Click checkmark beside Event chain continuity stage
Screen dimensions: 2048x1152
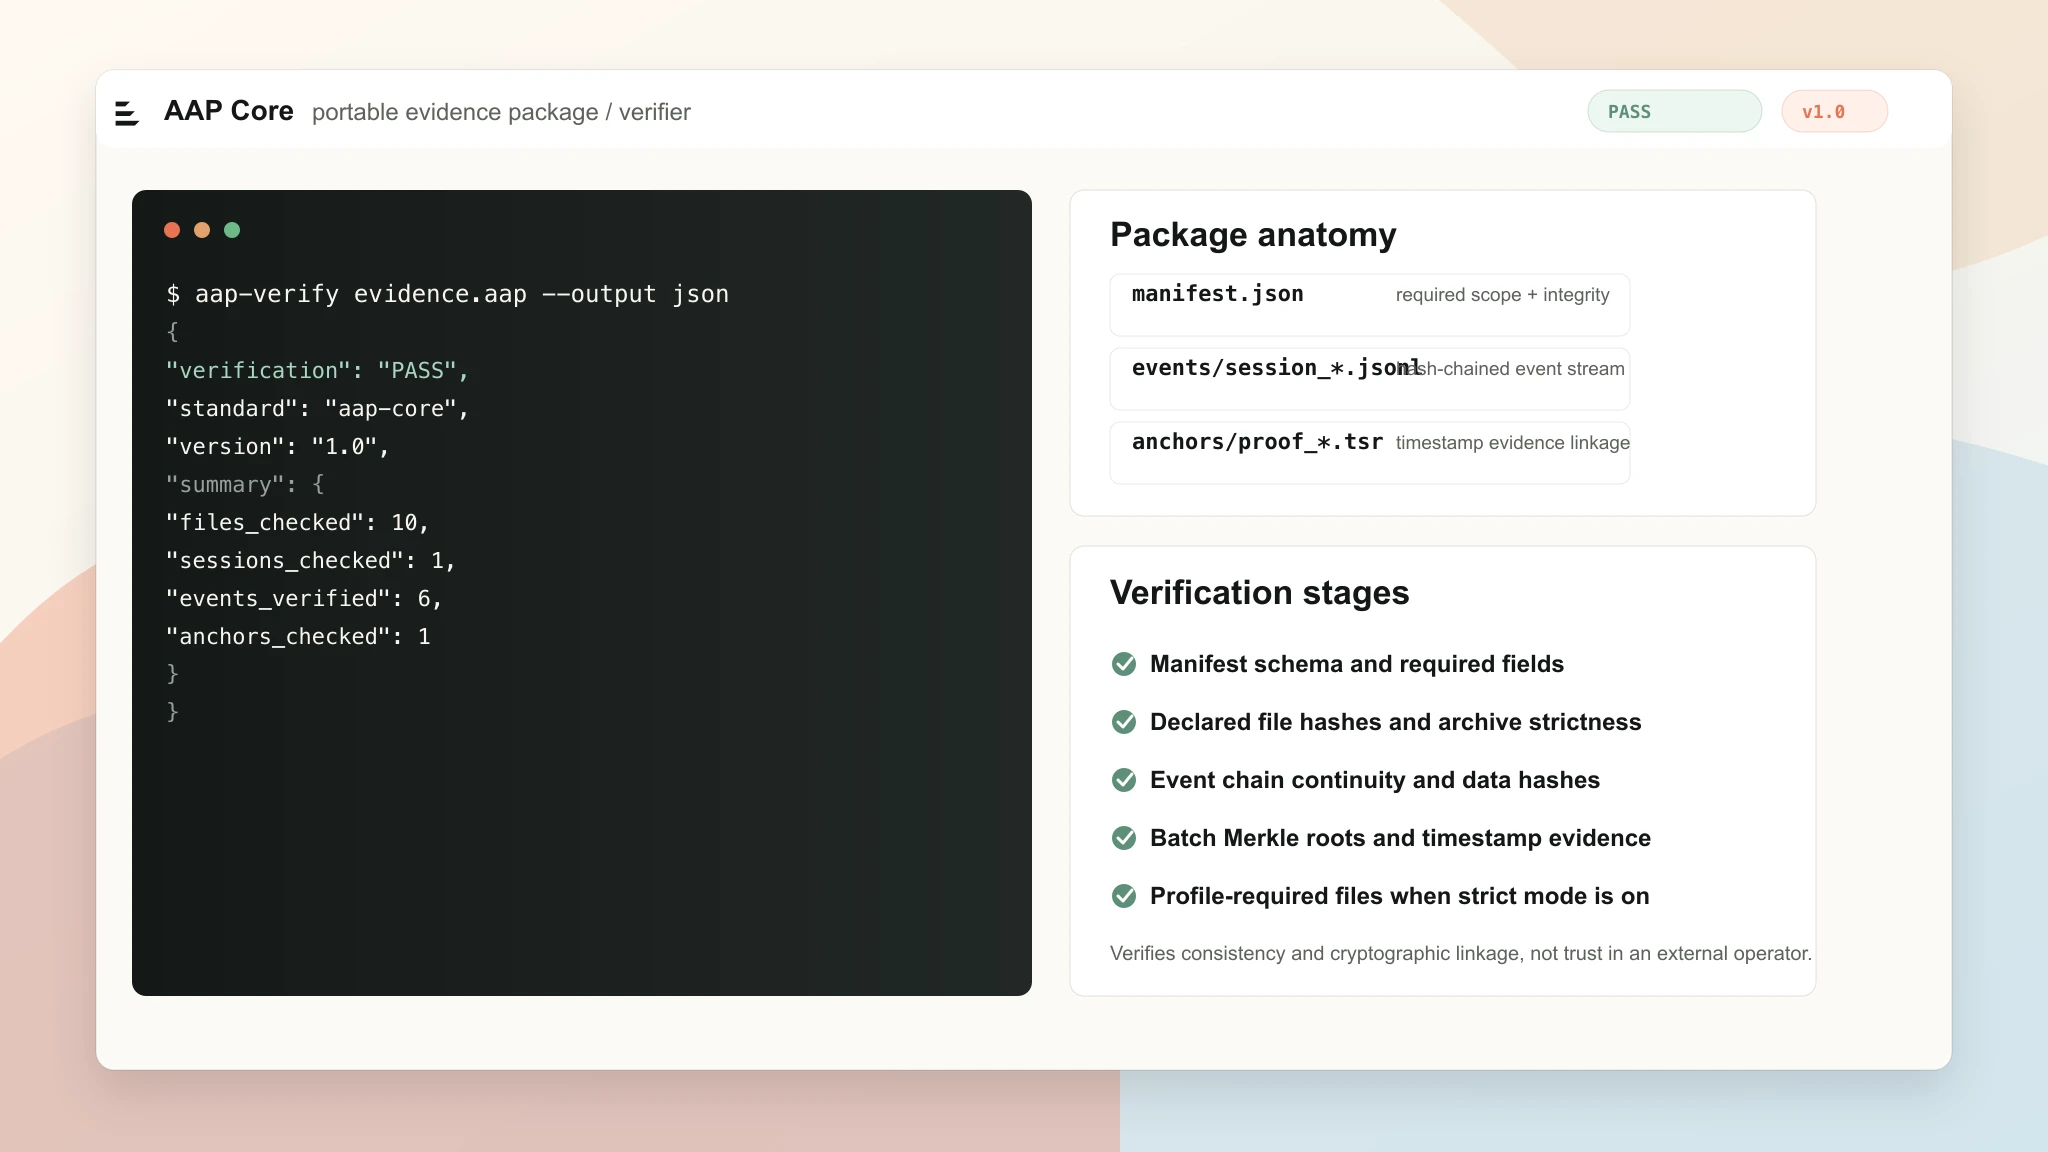coord(1124,780)
